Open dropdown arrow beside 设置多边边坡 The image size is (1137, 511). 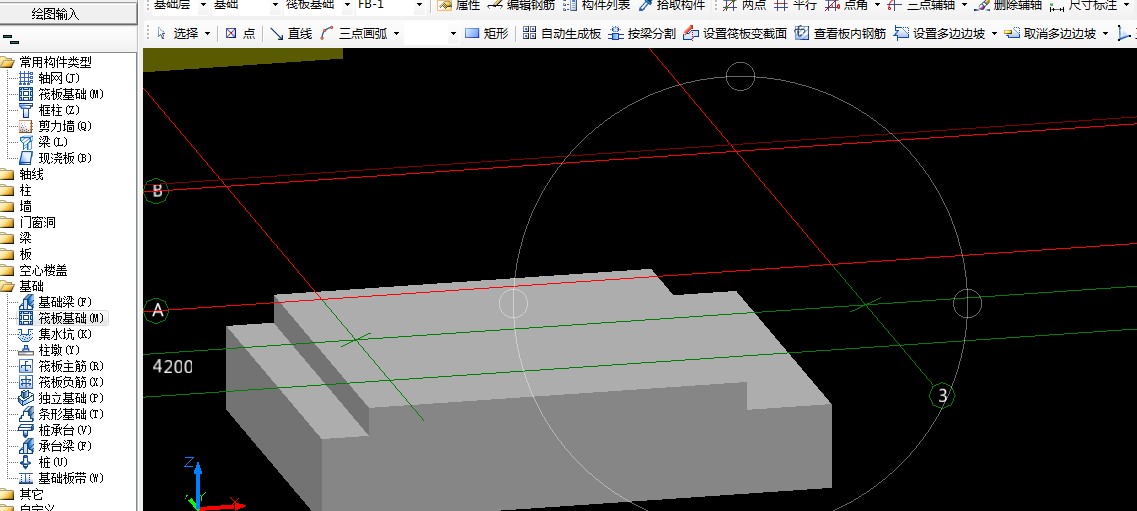[993, 33]
